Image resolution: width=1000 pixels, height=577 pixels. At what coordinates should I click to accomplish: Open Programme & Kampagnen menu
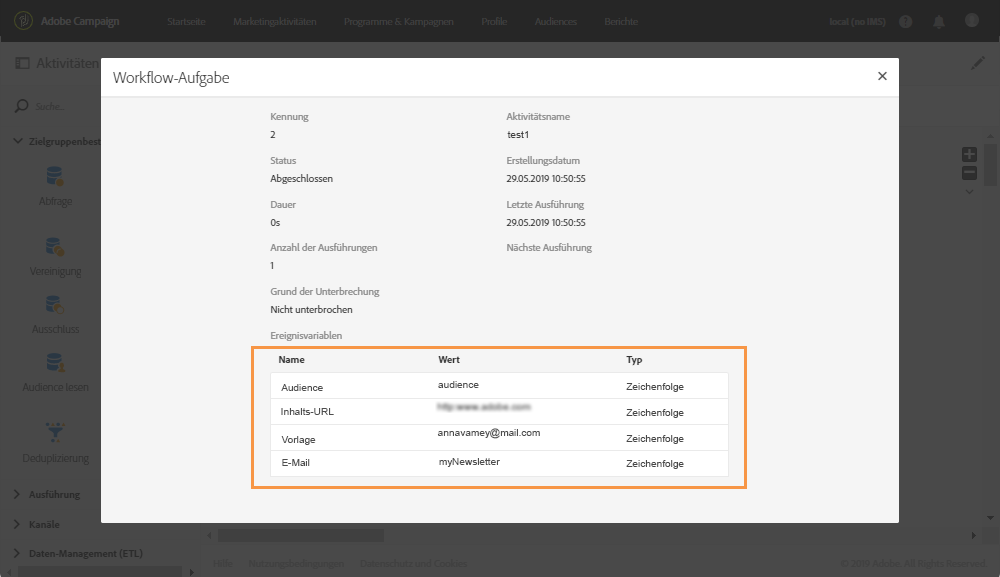(399, 22)
